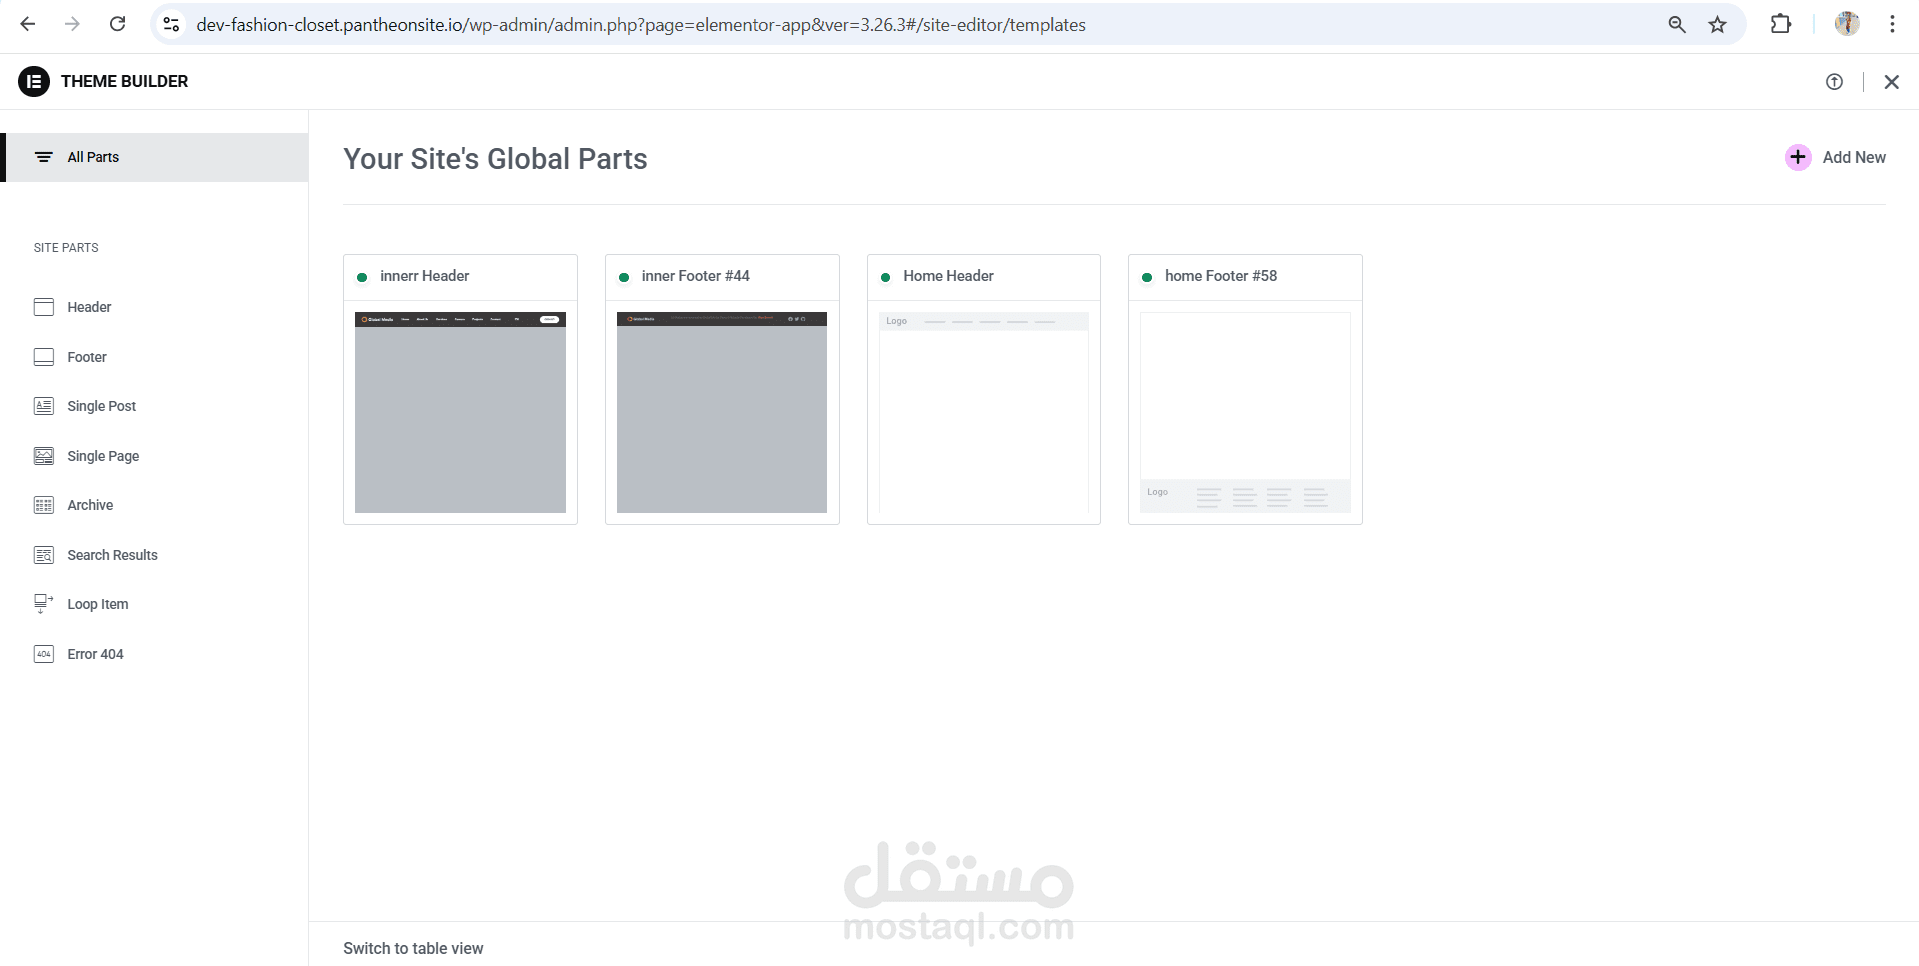Bookmark this page with the star
This screenshot has width=1919, height=966.
coord(1717,24)
